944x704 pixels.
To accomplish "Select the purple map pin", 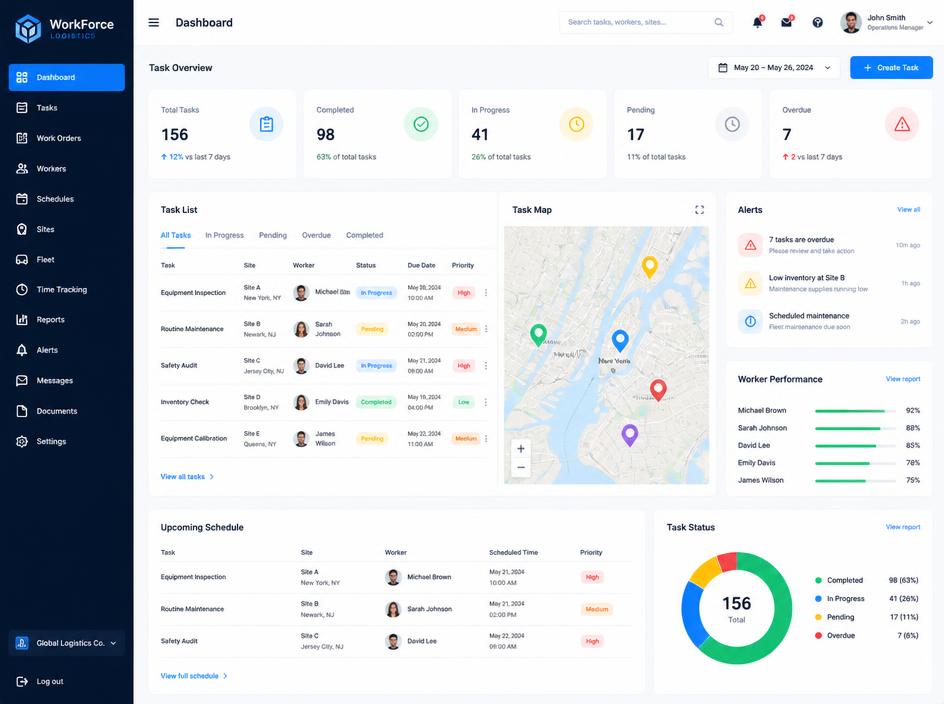I will click(629, 435).
